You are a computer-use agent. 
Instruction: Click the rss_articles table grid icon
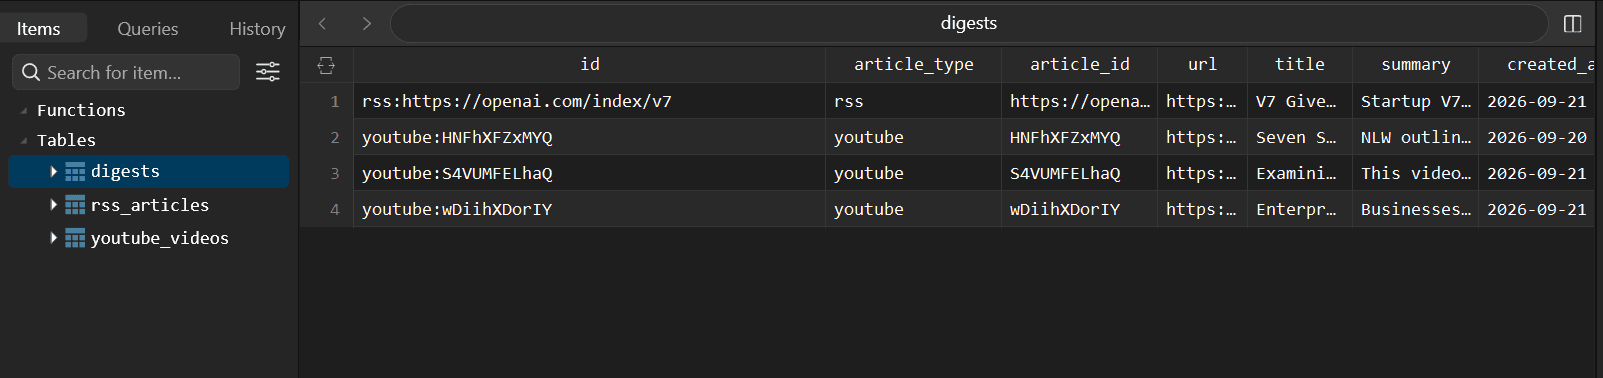click(75, 205)
